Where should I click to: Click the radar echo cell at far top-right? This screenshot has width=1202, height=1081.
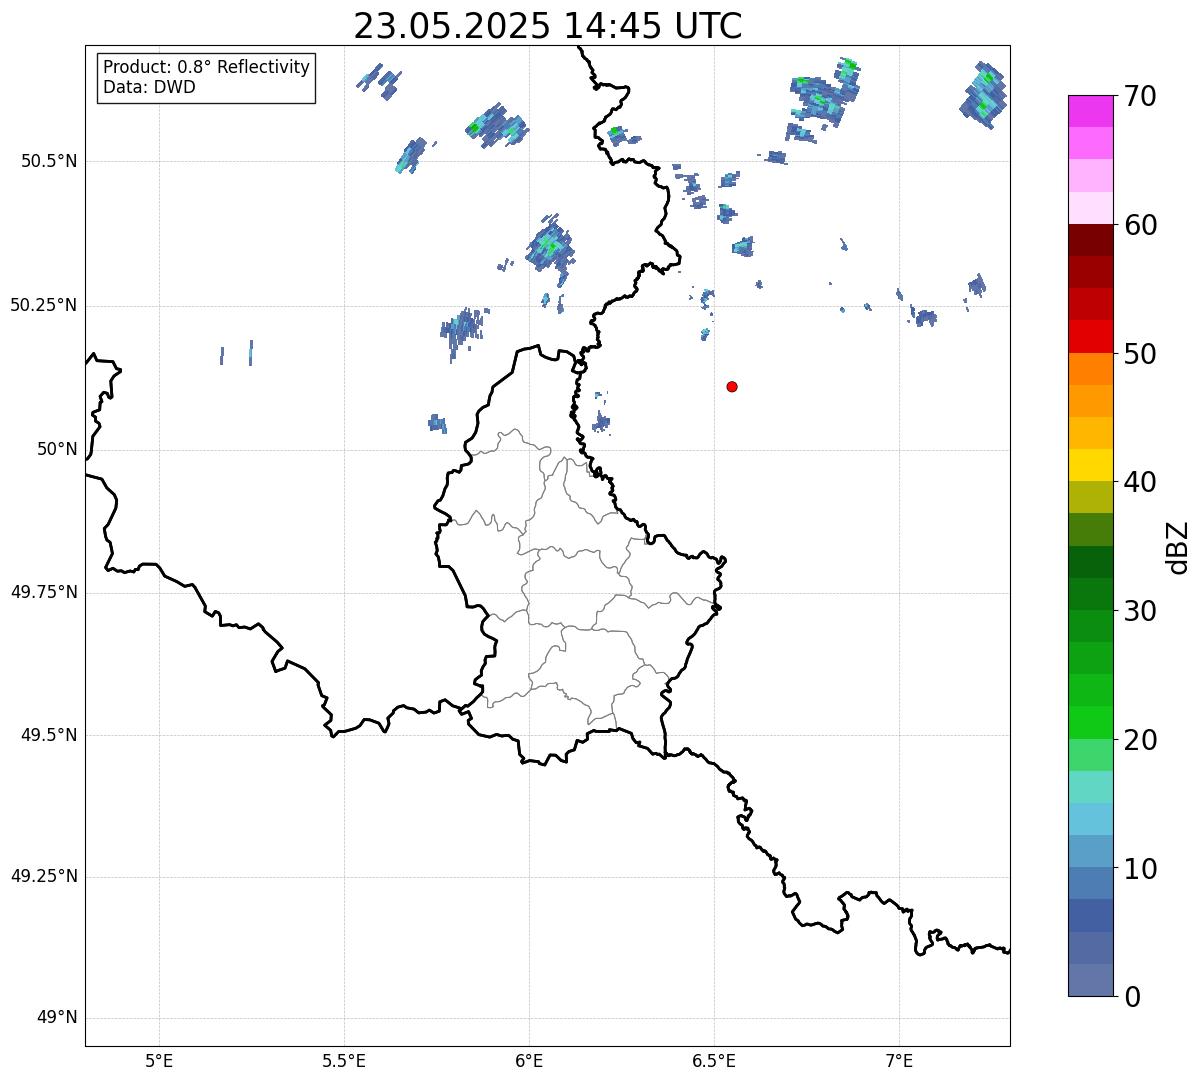tap(984, 93)
